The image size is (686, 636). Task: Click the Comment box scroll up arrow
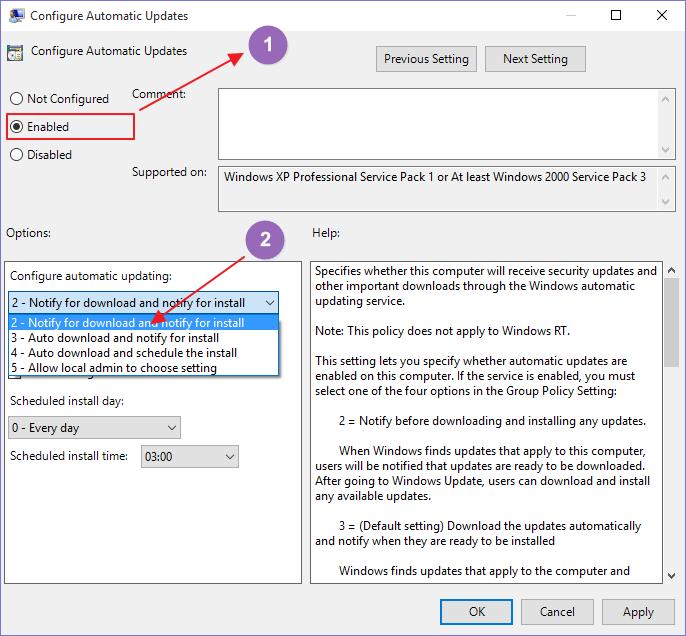(665, 99)
